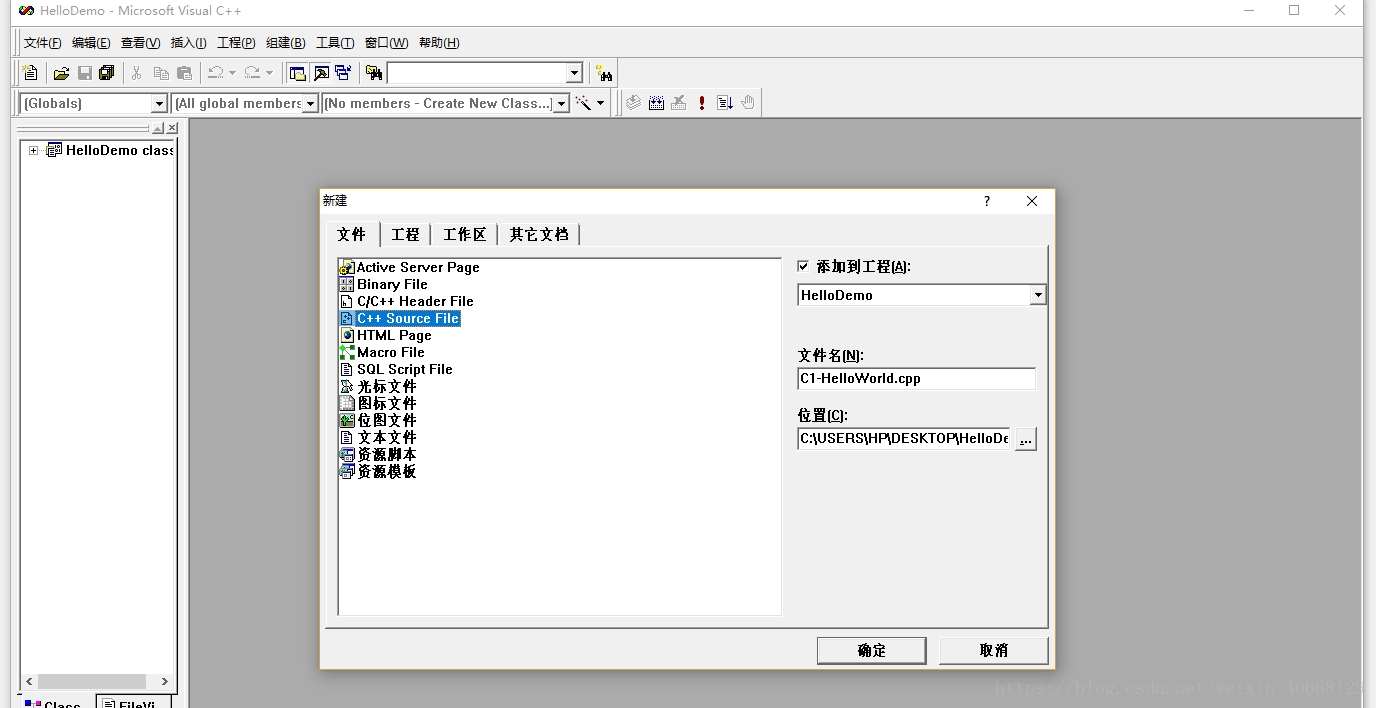Open the 帮助(H) menu
1376x708 pixels.
click(439, 43)
